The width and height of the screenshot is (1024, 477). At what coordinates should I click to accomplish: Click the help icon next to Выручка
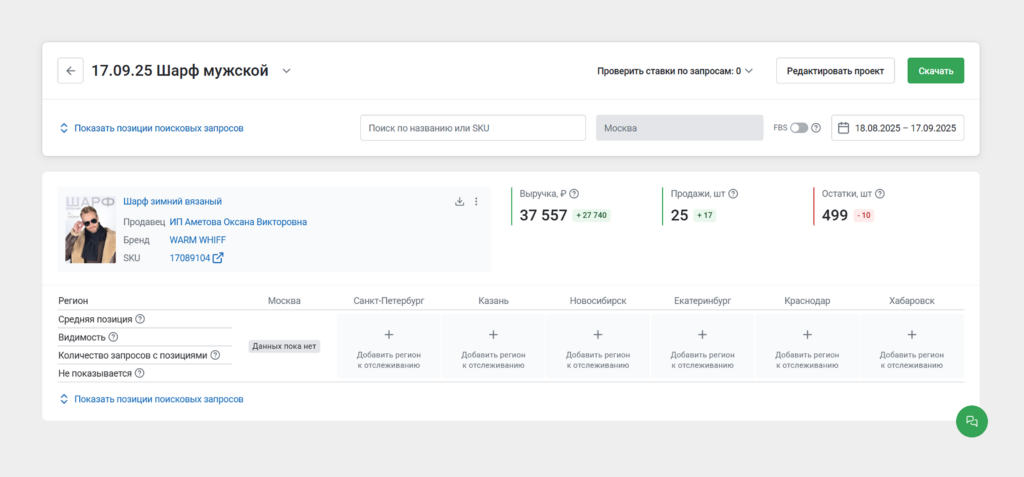click(x=574, y=194)
